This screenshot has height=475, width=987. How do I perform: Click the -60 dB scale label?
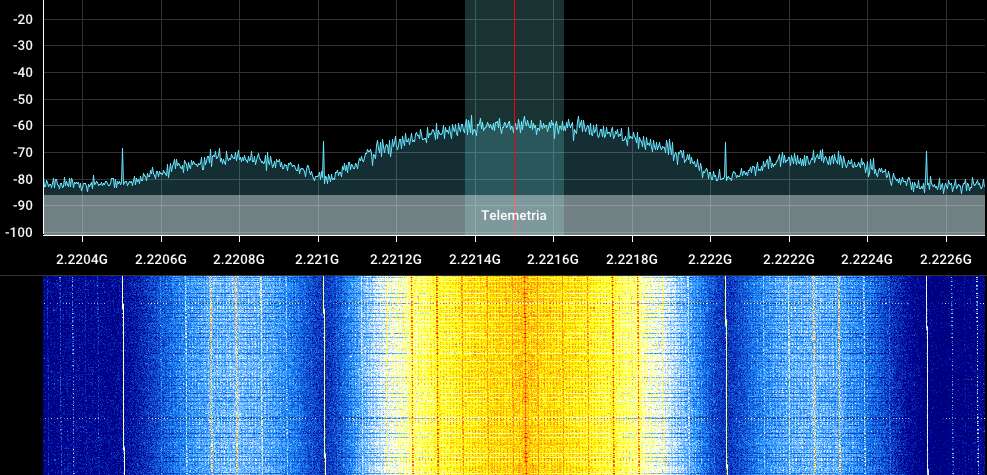[22, 126]
